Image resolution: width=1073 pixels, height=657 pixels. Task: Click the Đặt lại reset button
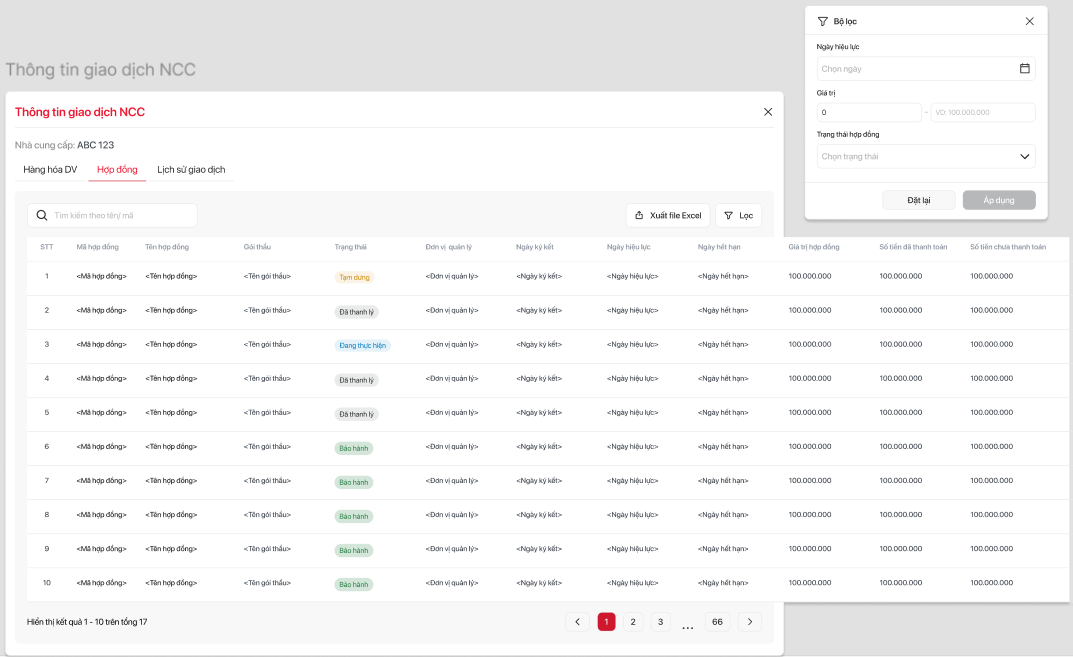[x=918, y=200]
